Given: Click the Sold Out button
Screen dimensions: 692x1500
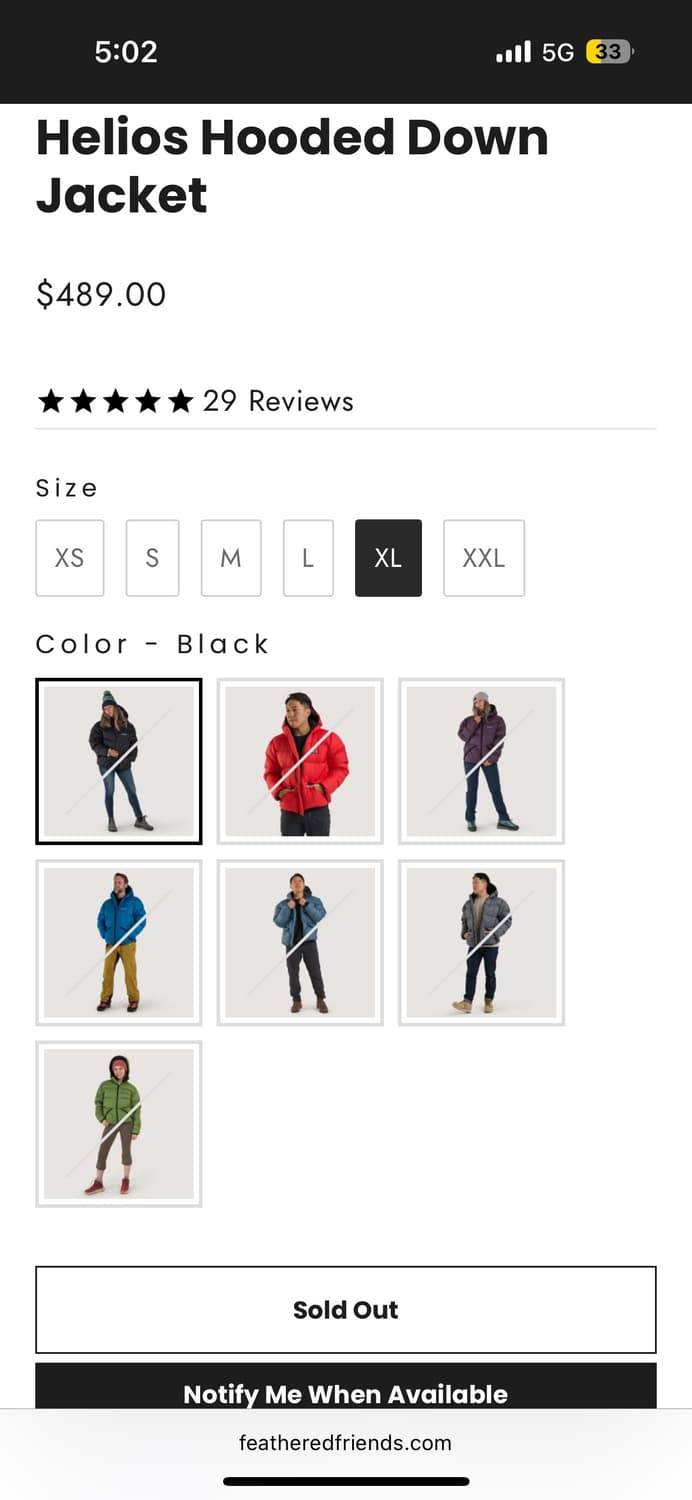Looking at the screenshot, I should (x=346, y=1310).
